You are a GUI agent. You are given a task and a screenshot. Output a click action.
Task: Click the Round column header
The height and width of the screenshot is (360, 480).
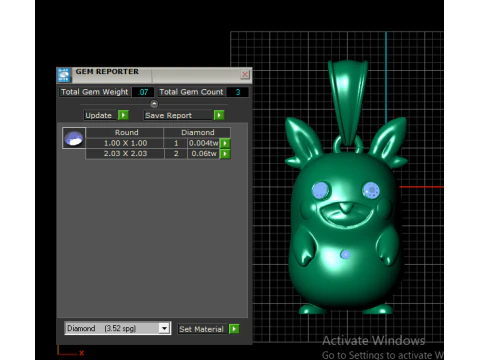[125, 133]
